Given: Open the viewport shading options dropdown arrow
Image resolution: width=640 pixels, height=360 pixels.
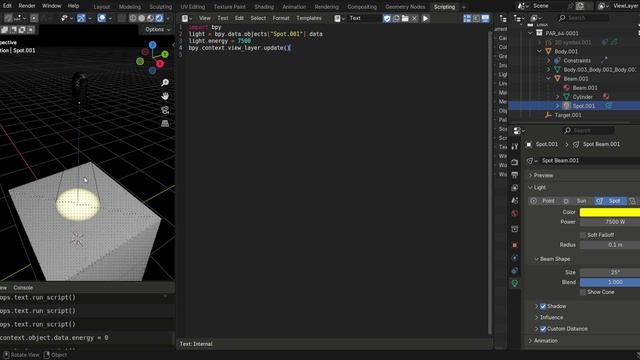Looking at the screenshot, I should coord(168,18).
